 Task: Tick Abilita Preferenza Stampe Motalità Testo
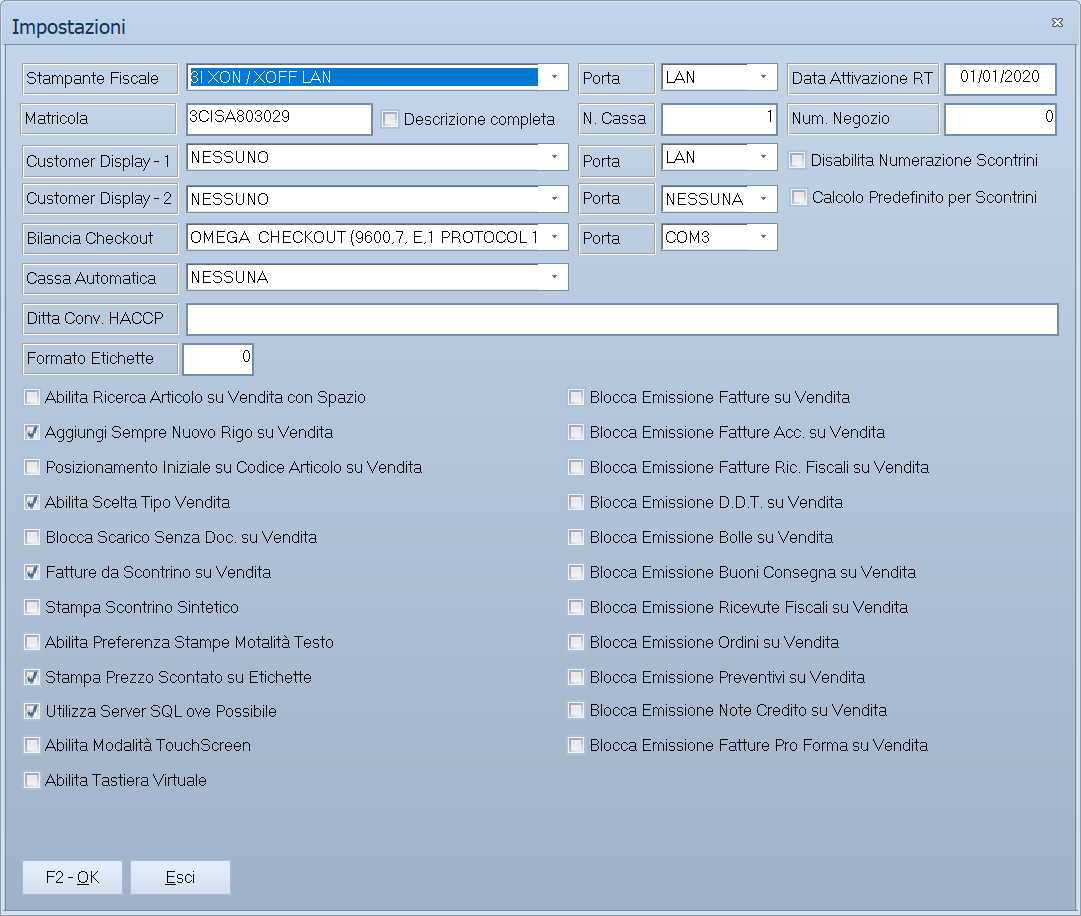tap(32, 642)
